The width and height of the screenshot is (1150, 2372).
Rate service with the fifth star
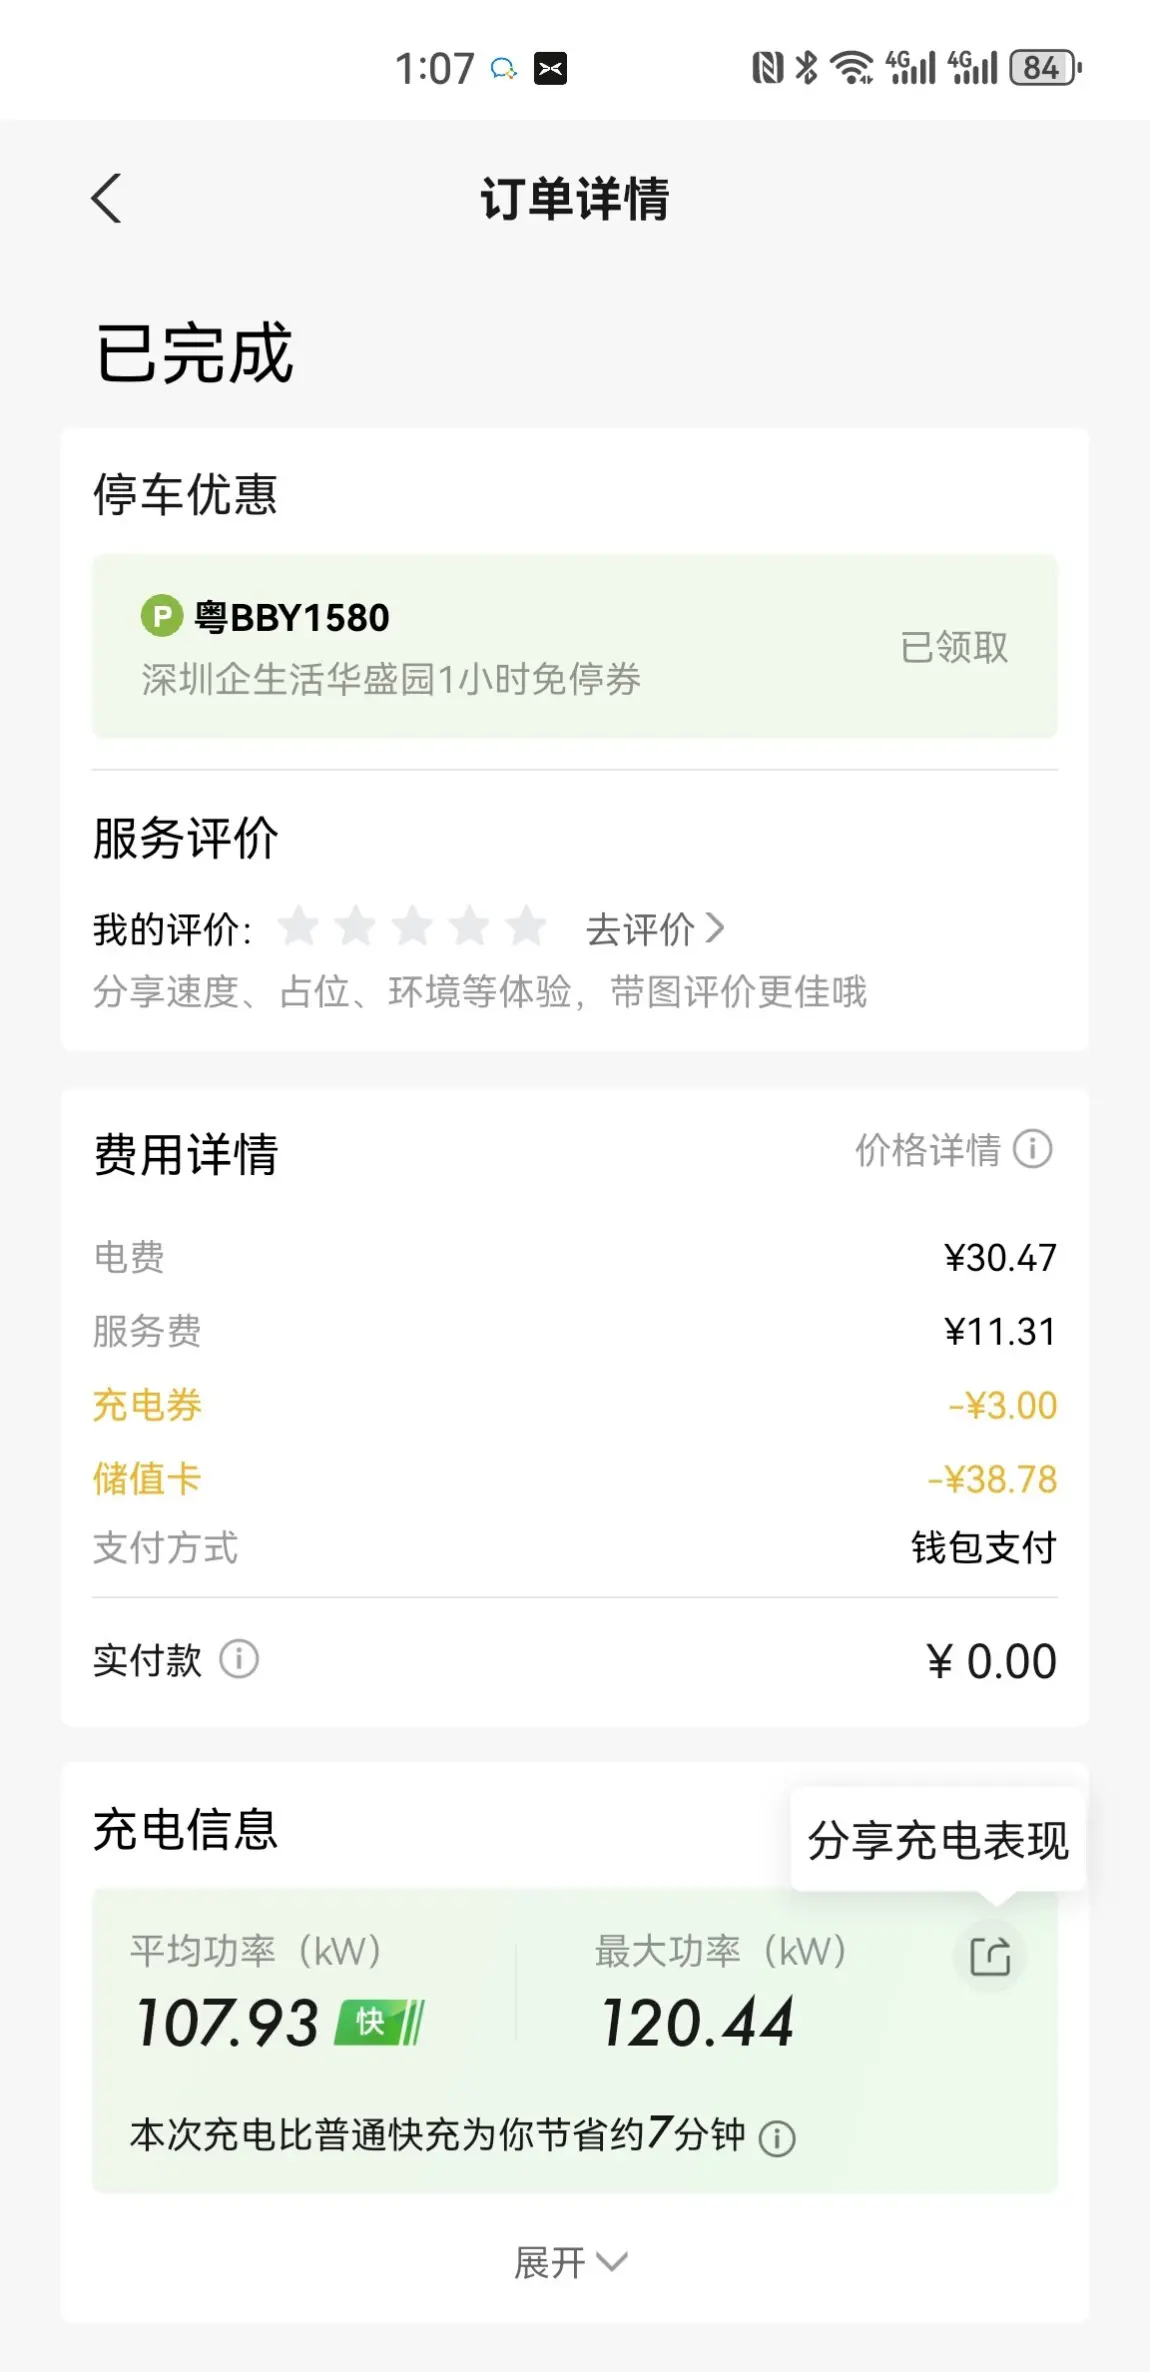pyautogui.click(x=526, y=927)
